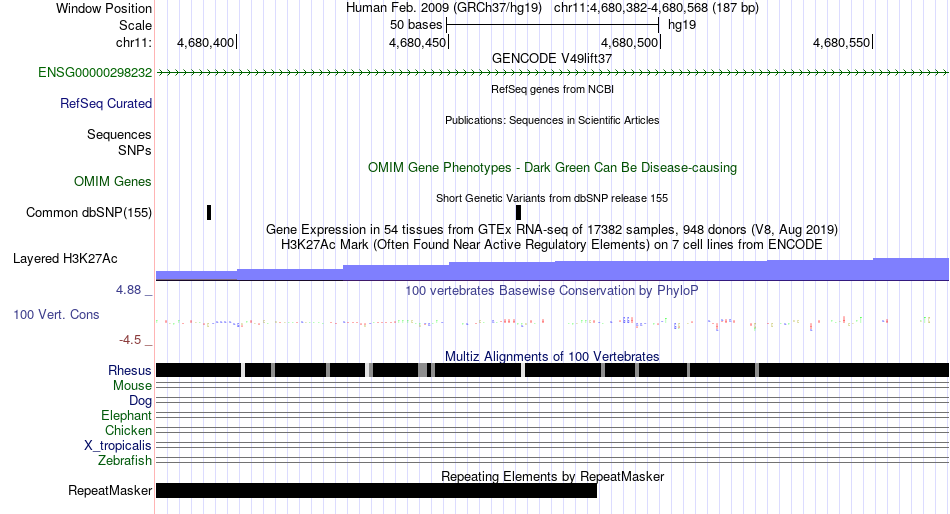The height and width of the screenshot is (514, 950).
Task: Click the GENCODE V49lift37 track title
Action: point(552,58)
